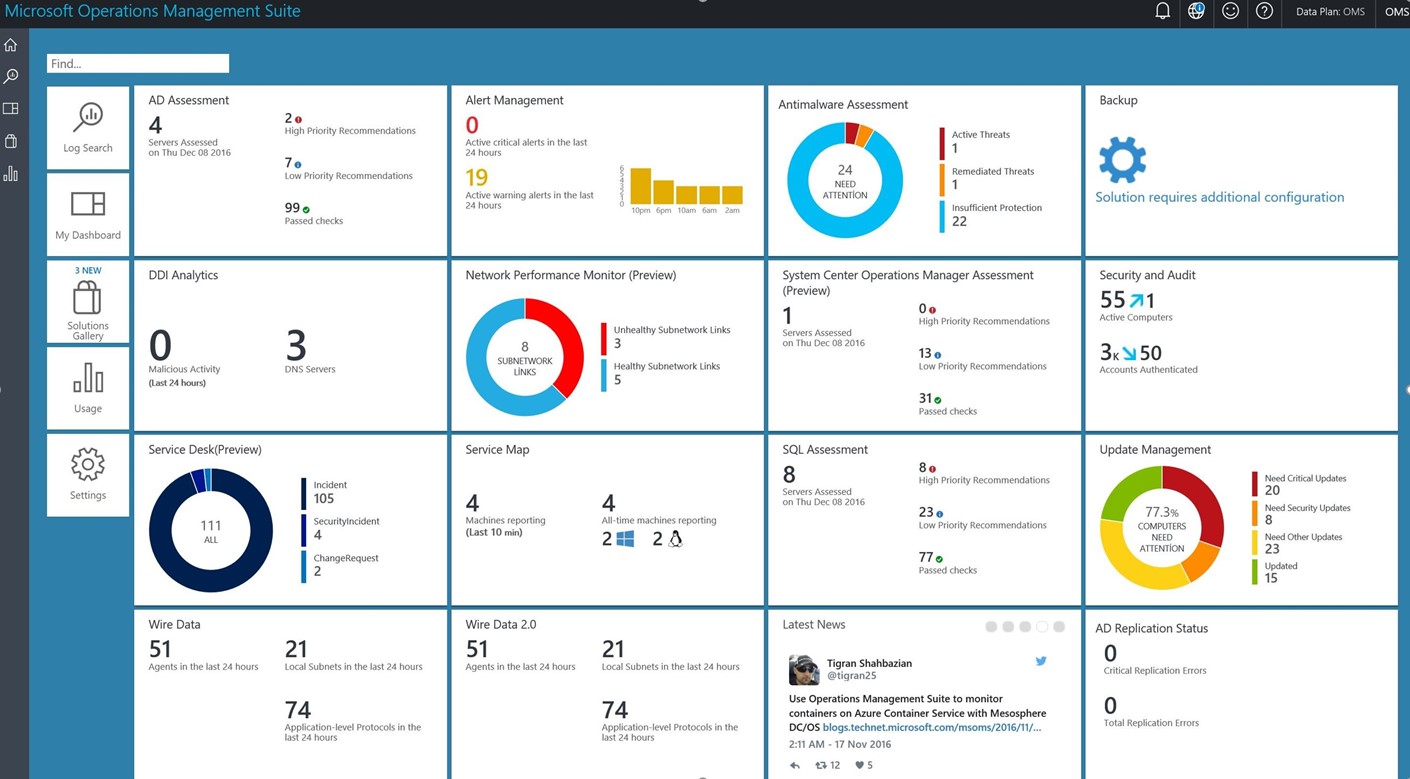Screen dimensions: 1410x779
Task: Click 77 Passed checks in SQL Assessment
Action: pos(947,563)
